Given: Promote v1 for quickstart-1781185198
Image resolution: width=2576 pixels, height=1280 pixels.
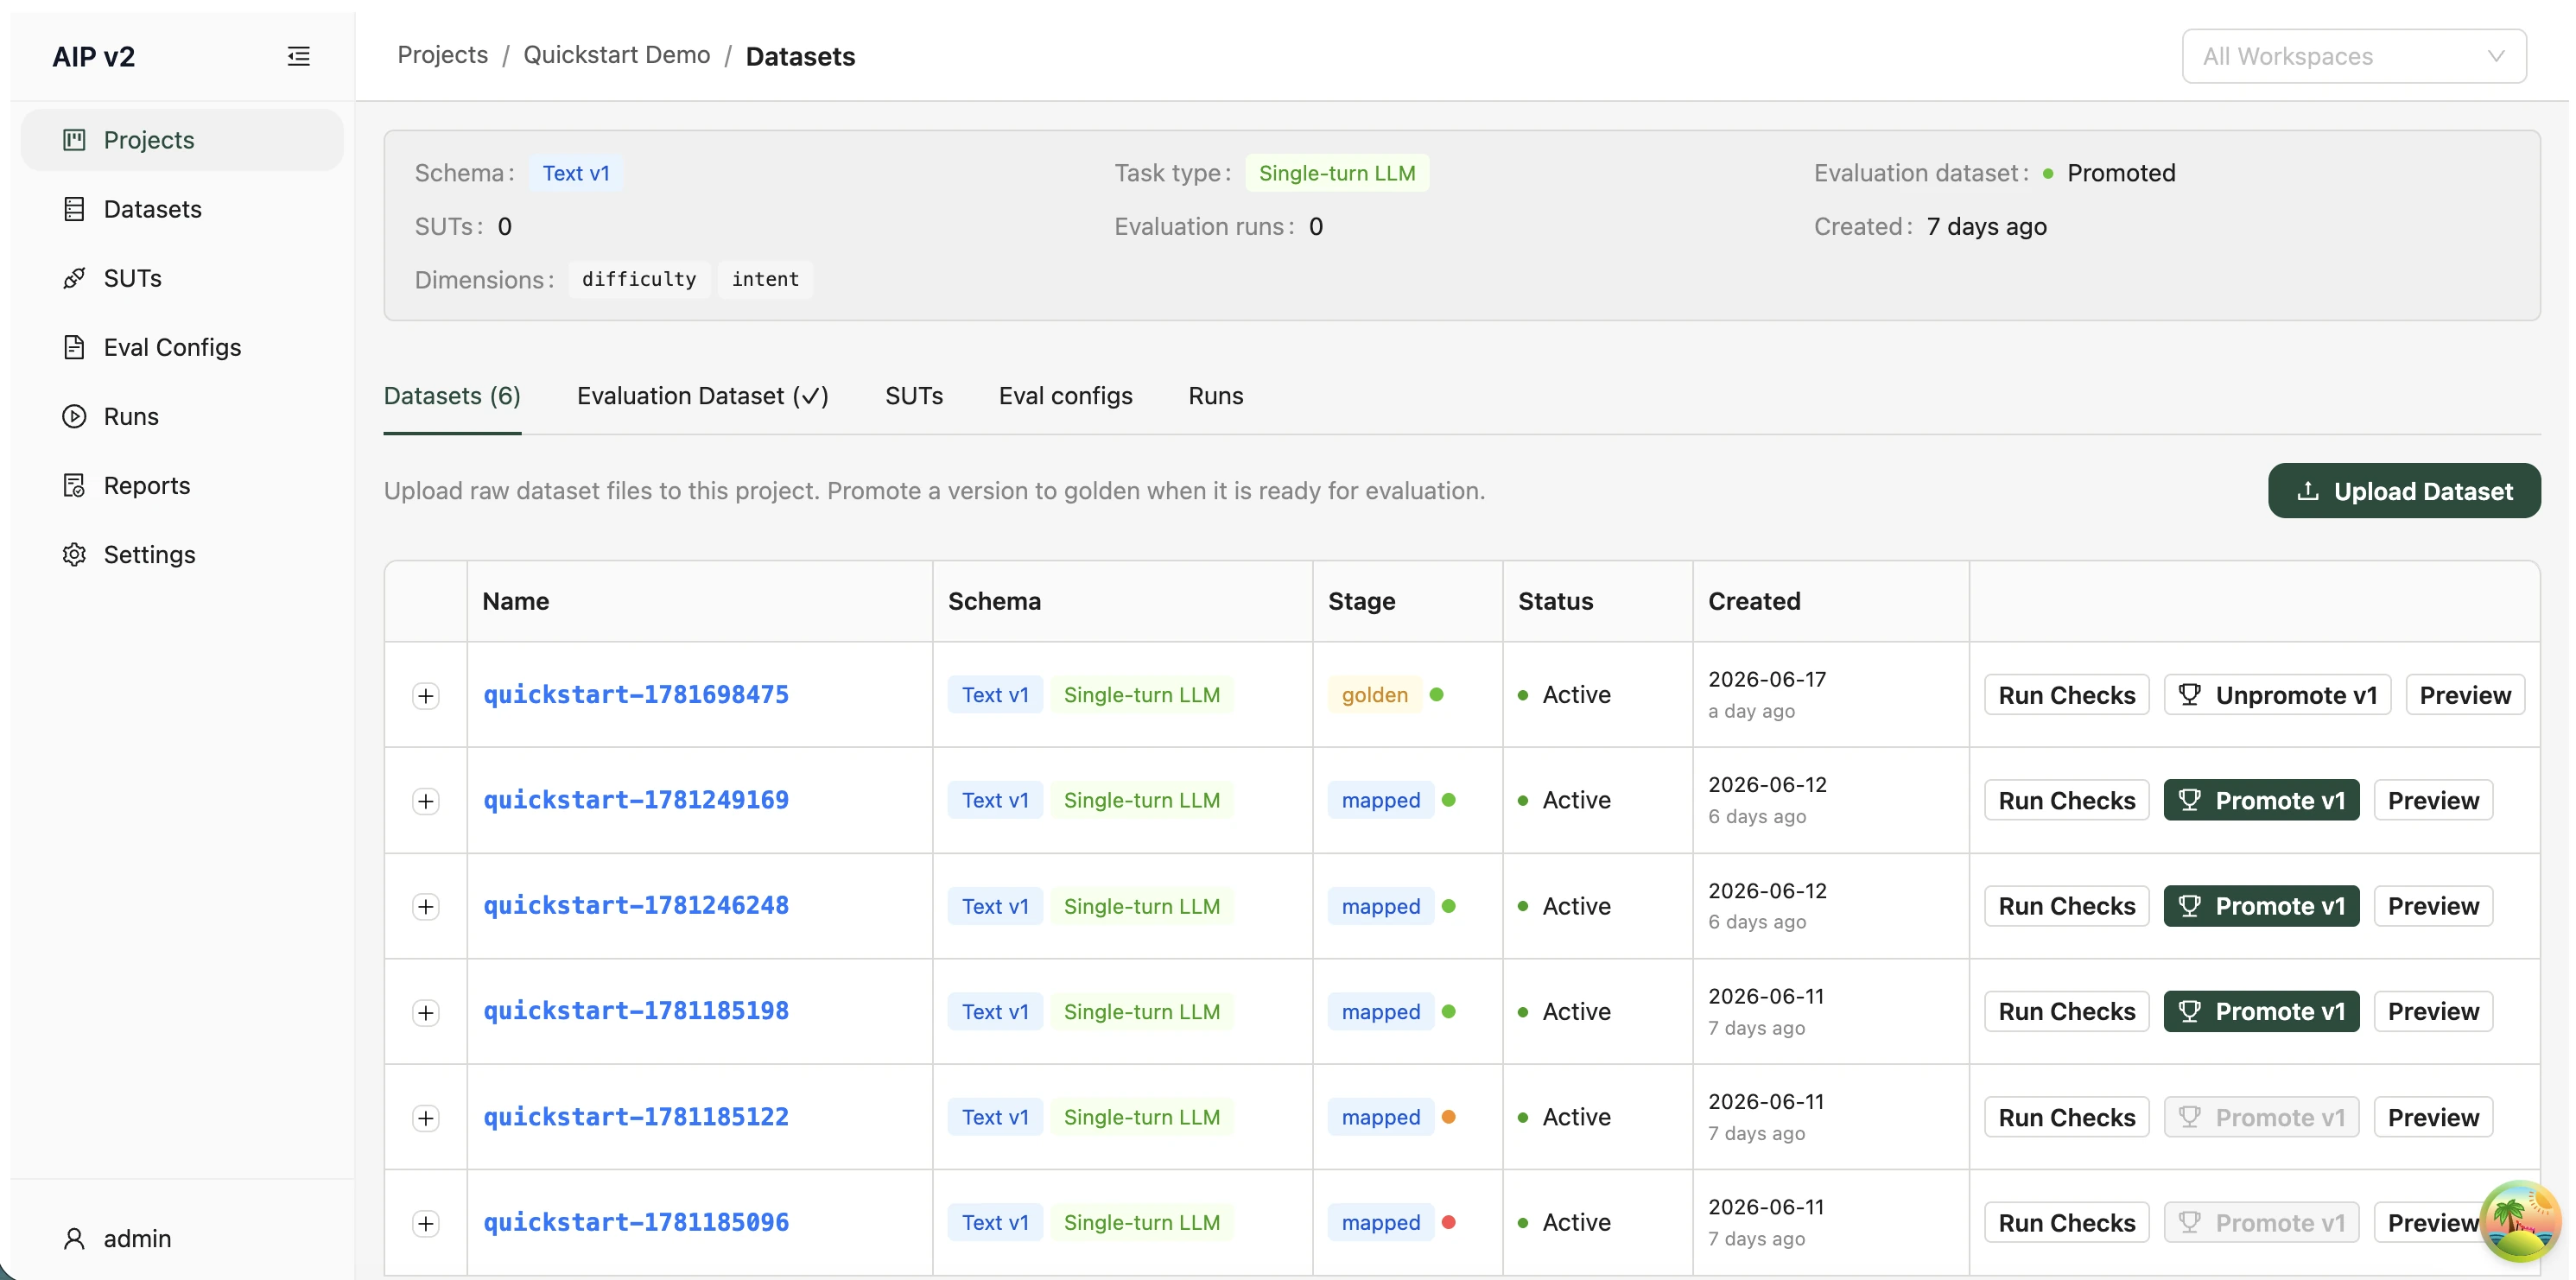Looking at the screenshot, I should [x=2261, y=1012].
